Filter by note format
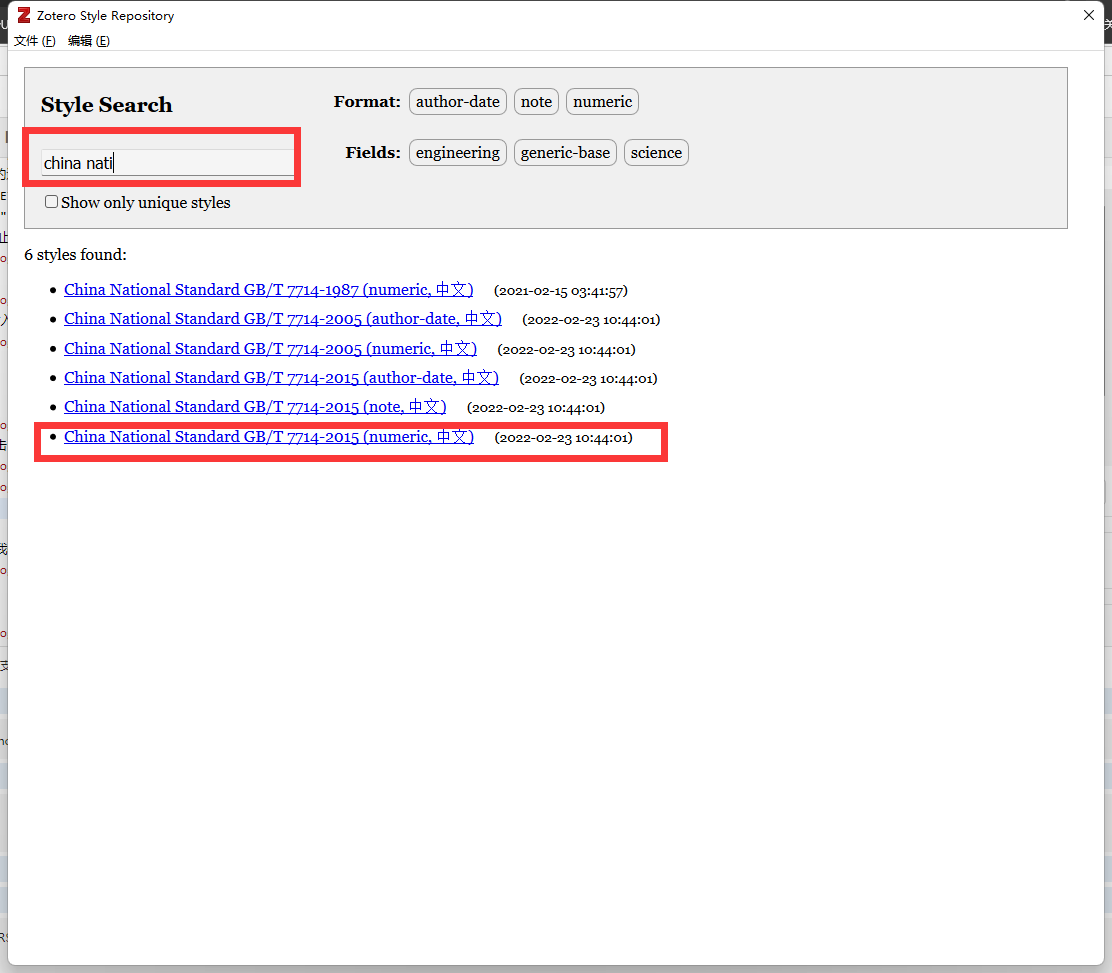This screenshot has height=973, width=1112. (x=536, y=102)
